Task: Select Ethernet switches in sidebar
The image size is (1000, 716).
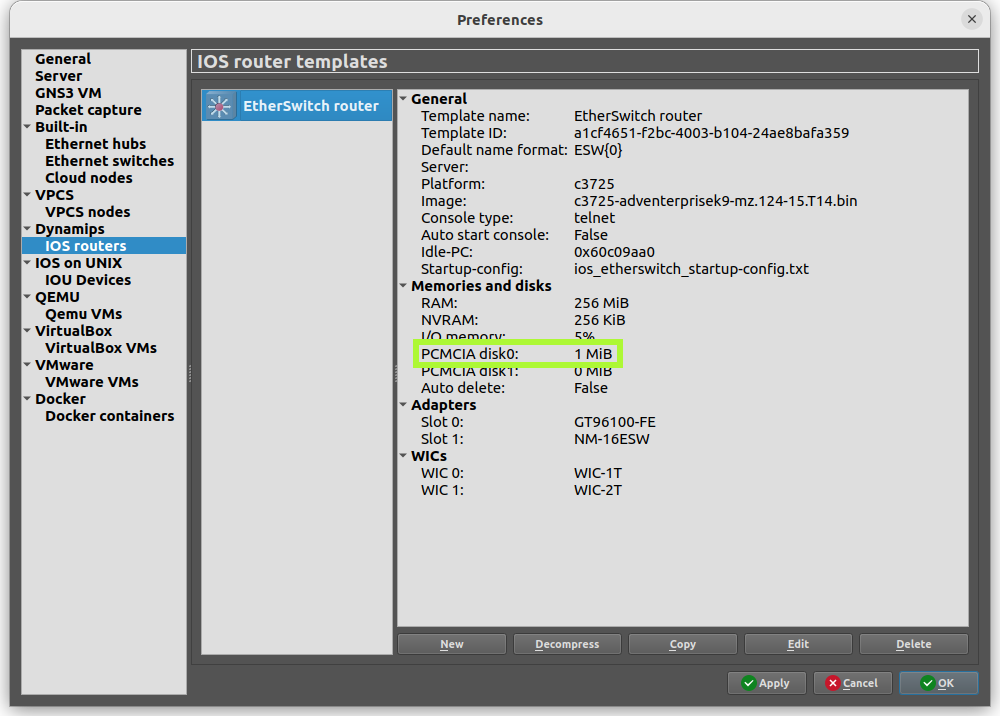Action: pos(109,161)
